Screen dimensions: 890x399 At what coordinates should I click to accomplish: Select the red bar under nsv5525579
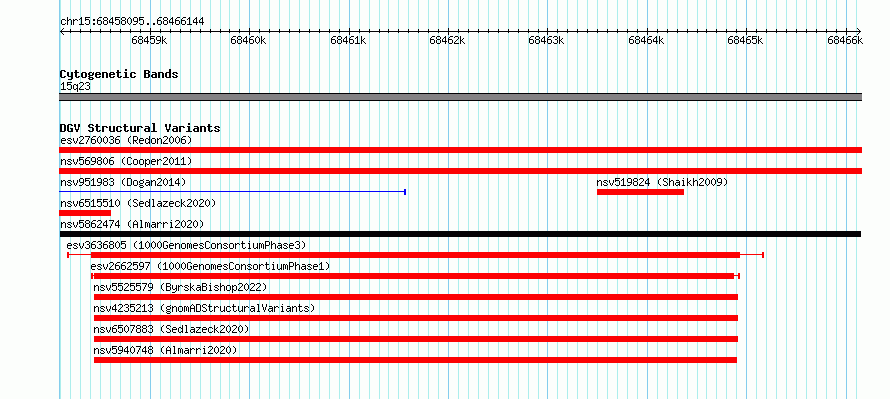point(415,297)
